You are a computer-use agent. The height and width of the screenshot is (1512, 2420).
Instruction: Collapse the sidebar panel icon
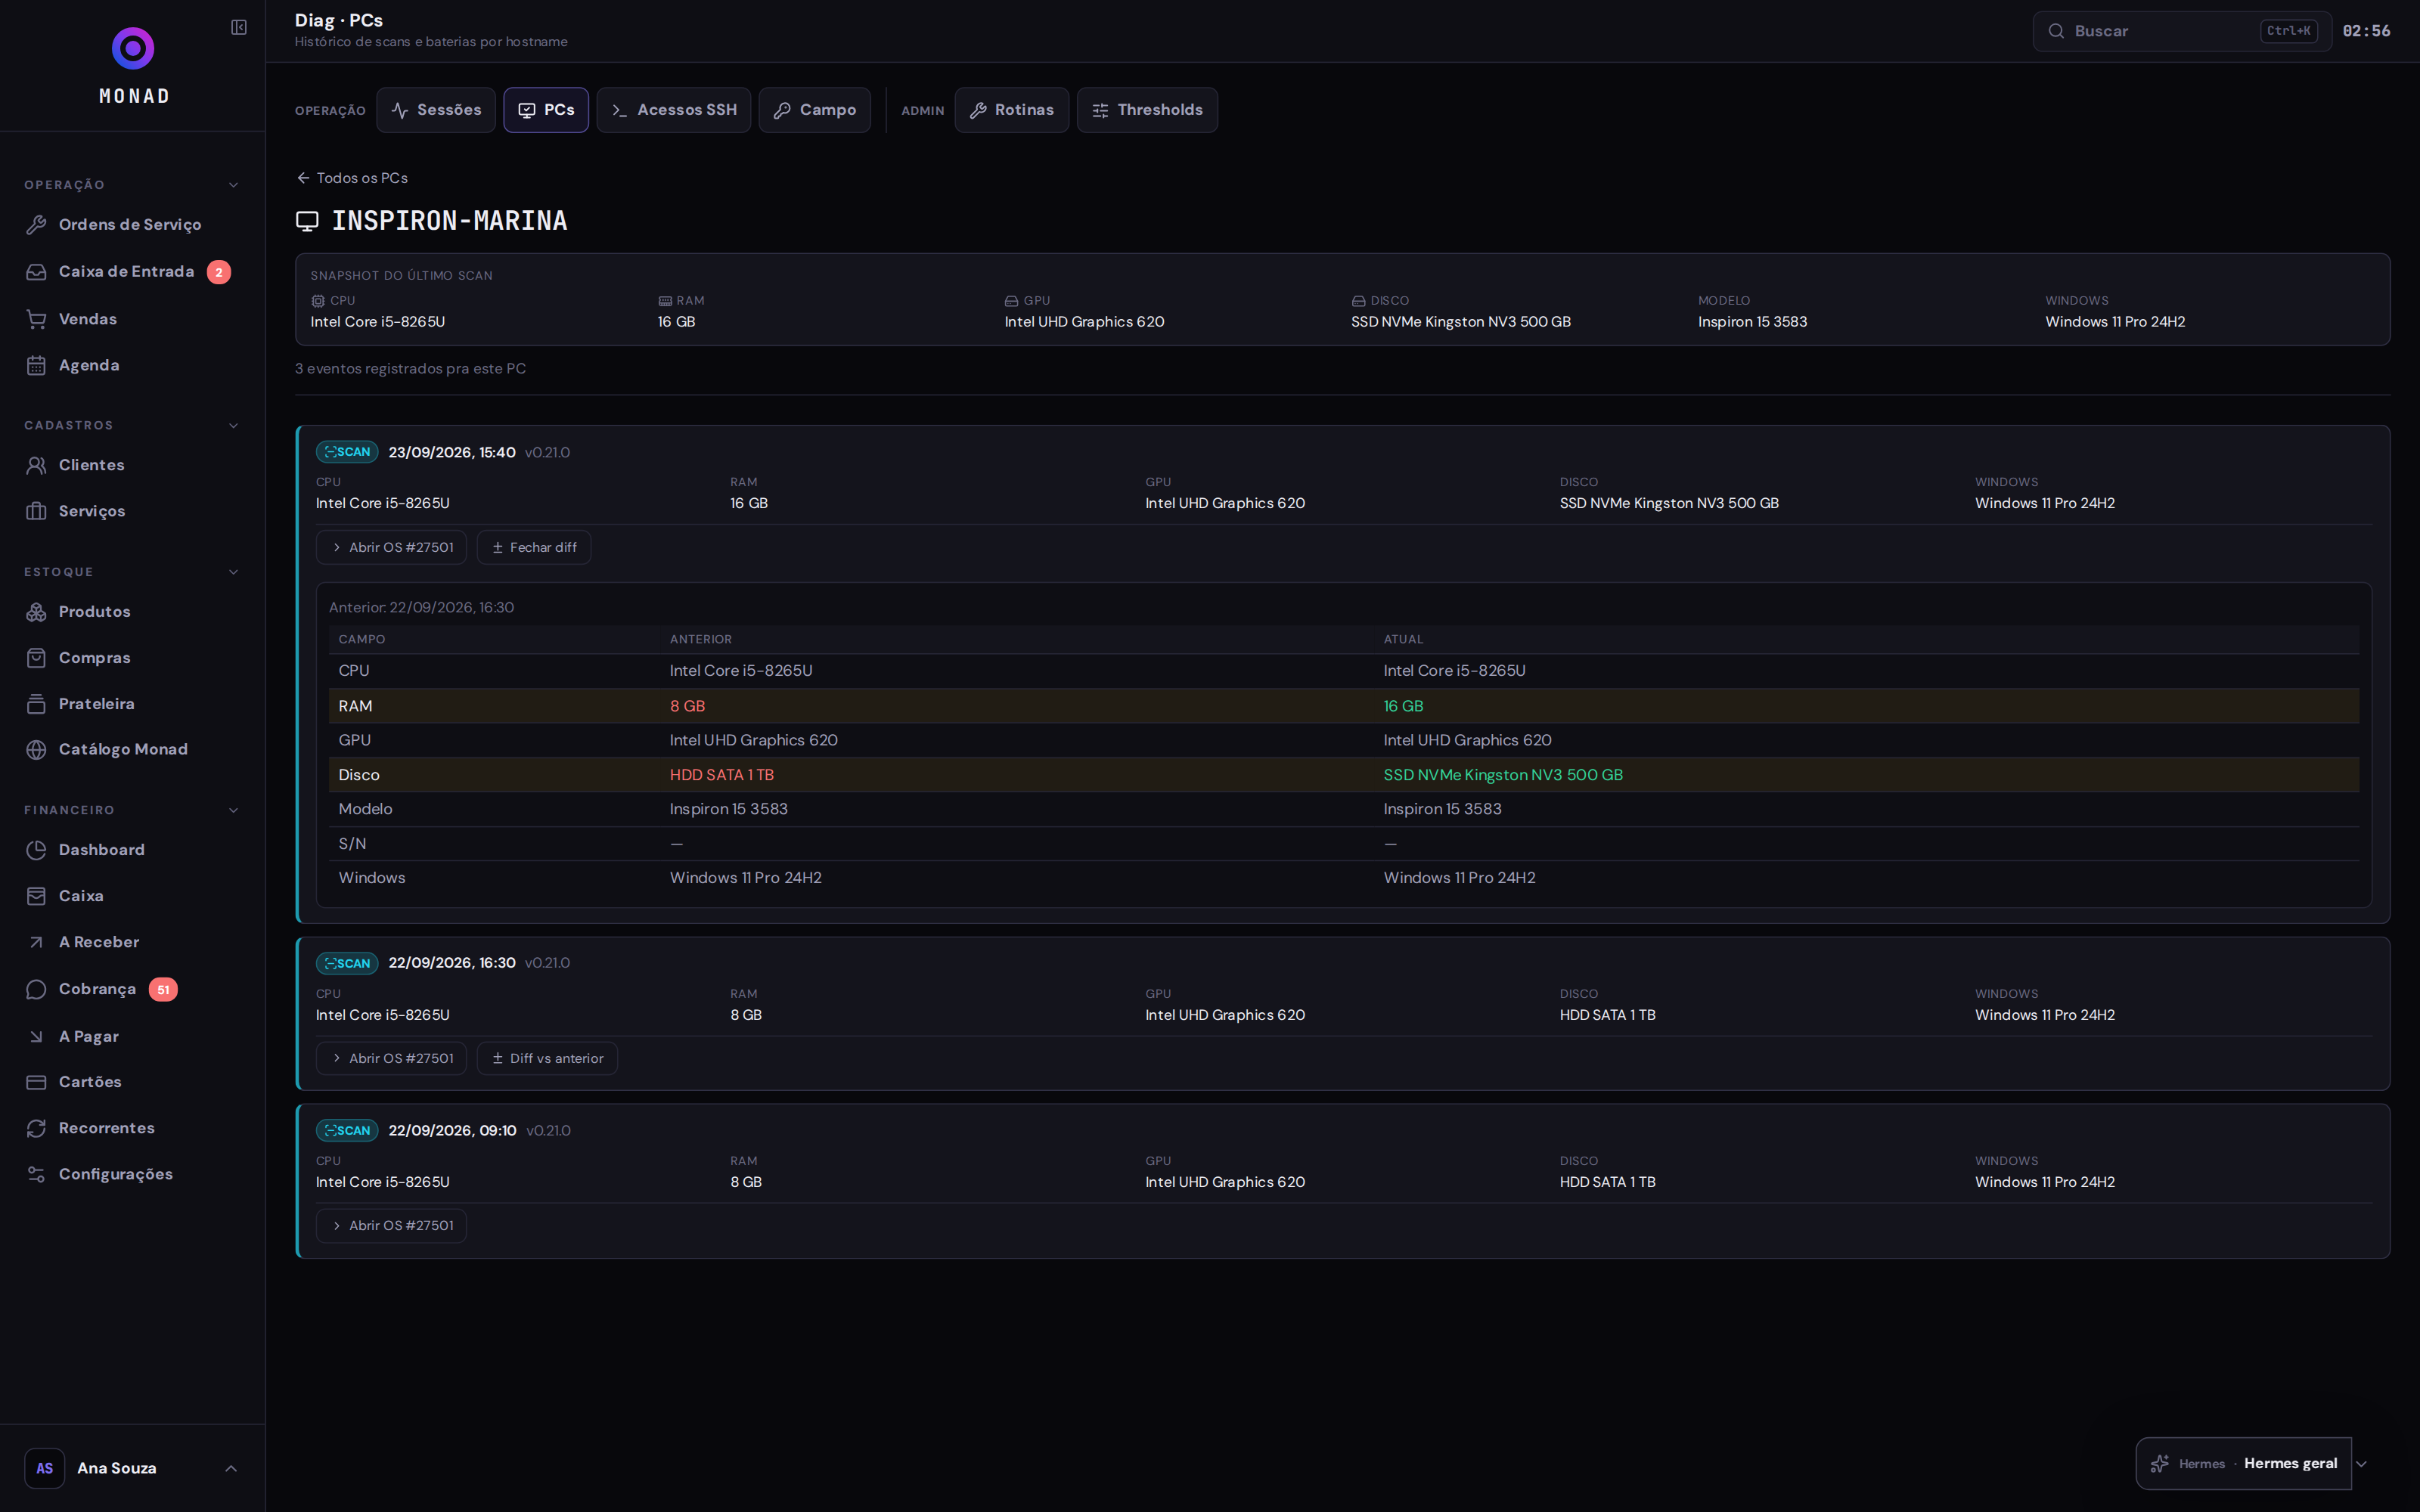point(239,27)
